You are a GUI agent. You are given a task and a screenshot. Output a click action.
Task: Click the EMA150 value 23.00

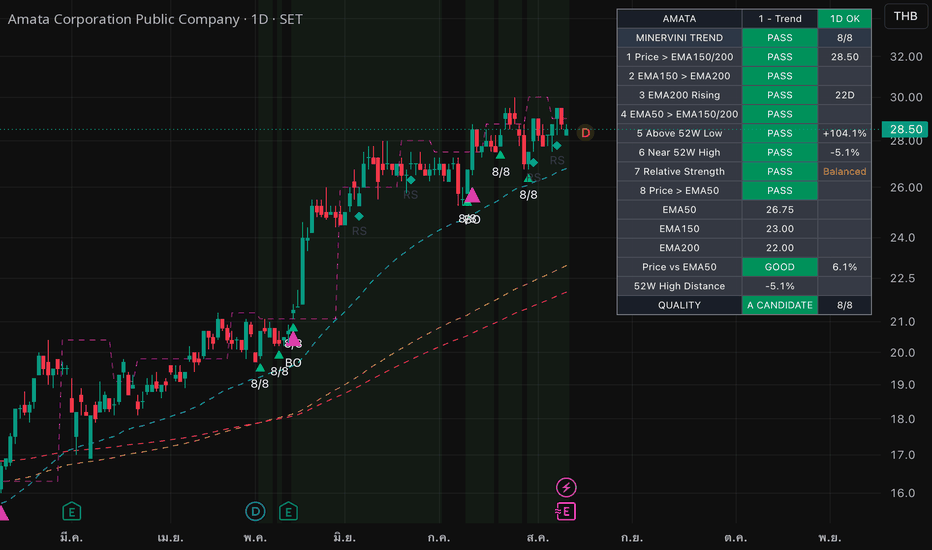click(x=780, y=228)
